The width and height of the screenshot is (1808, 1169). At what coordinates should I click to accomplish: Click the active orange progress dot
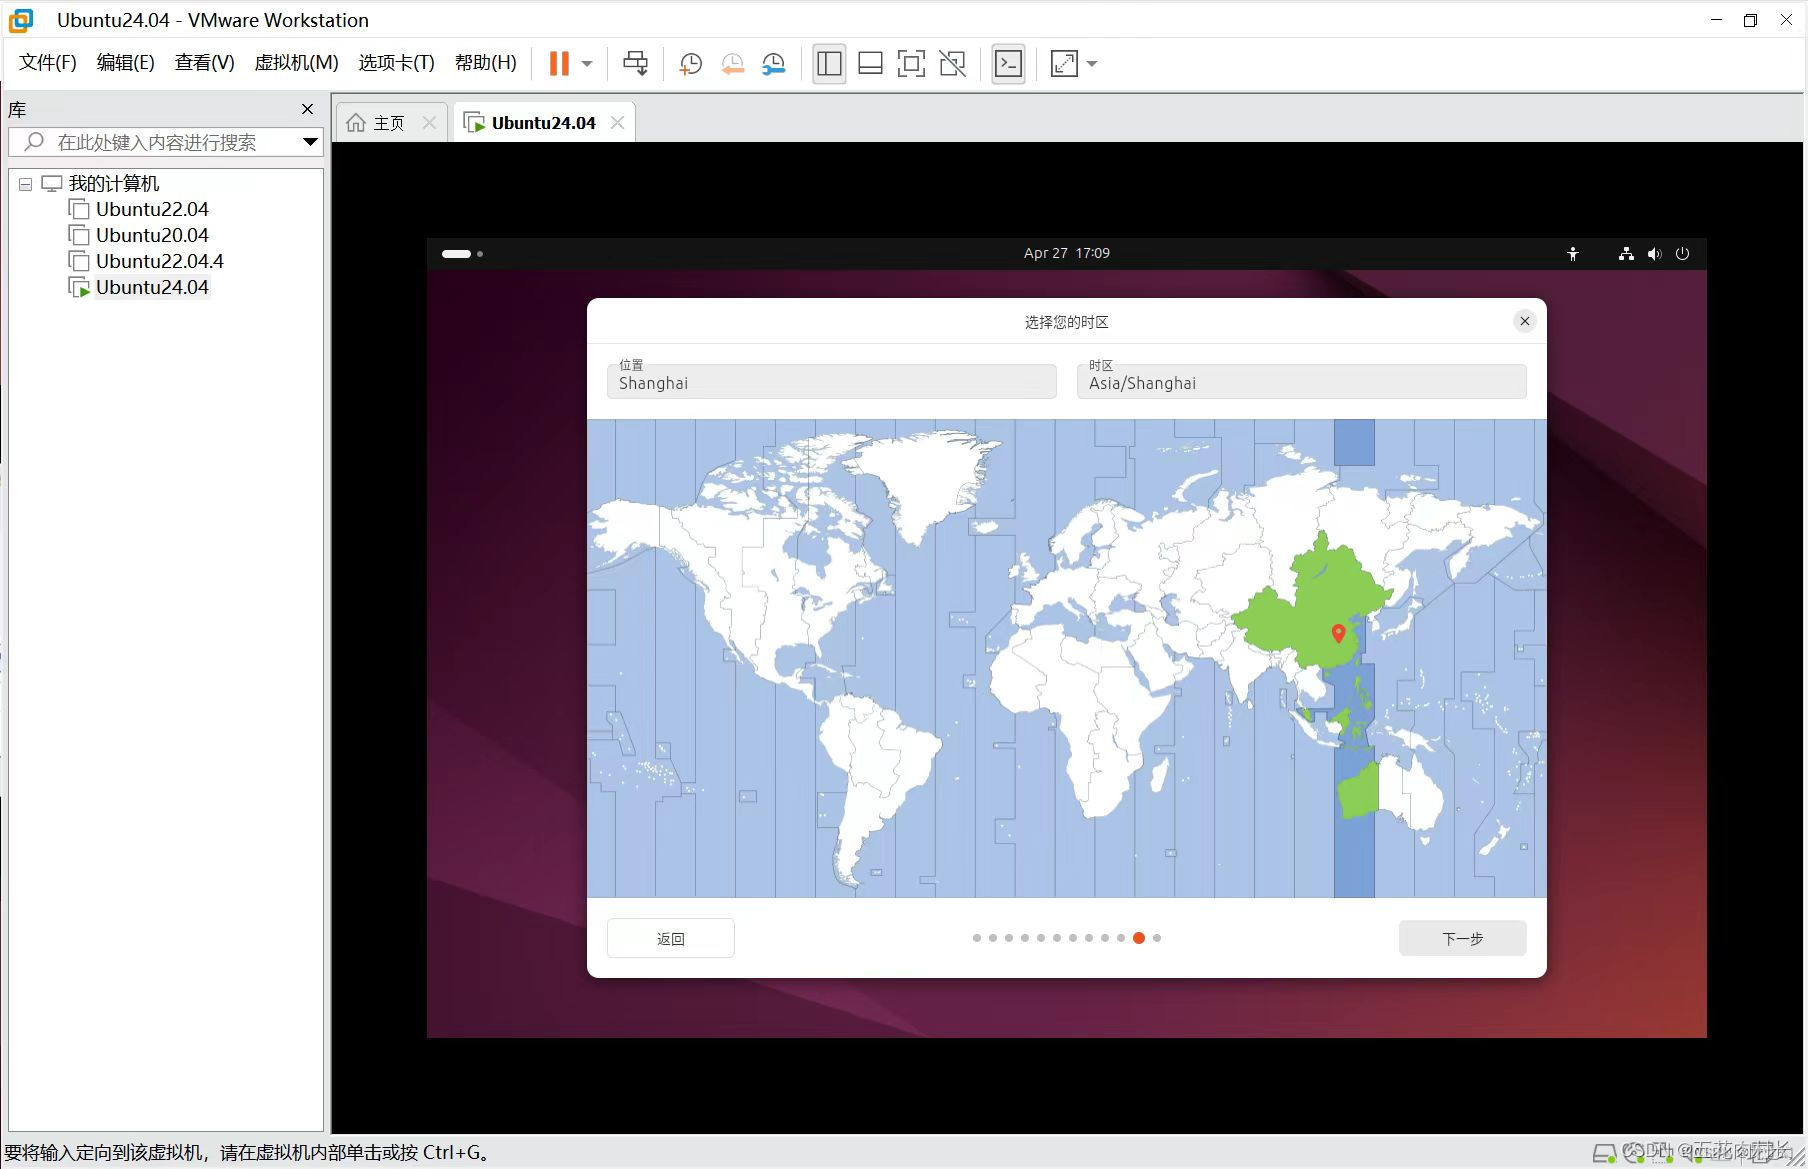(1138, 938)
